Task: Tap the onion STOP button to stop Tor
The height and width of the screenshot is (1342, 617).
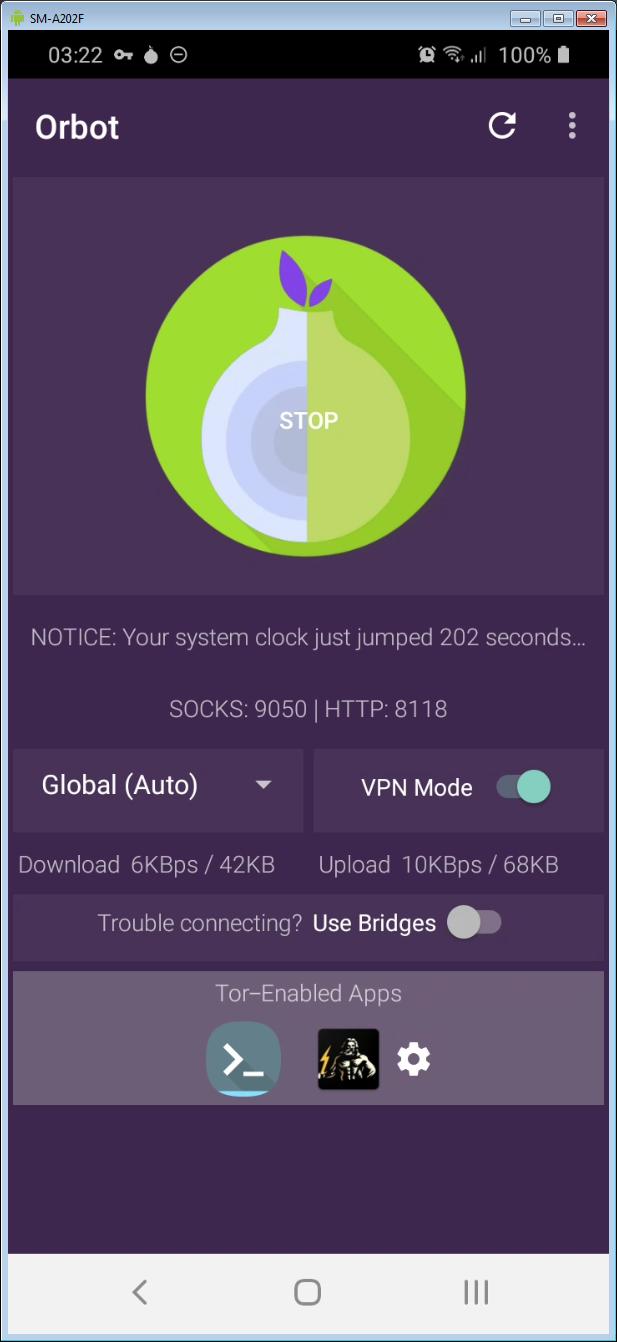Action: point(308,420)
